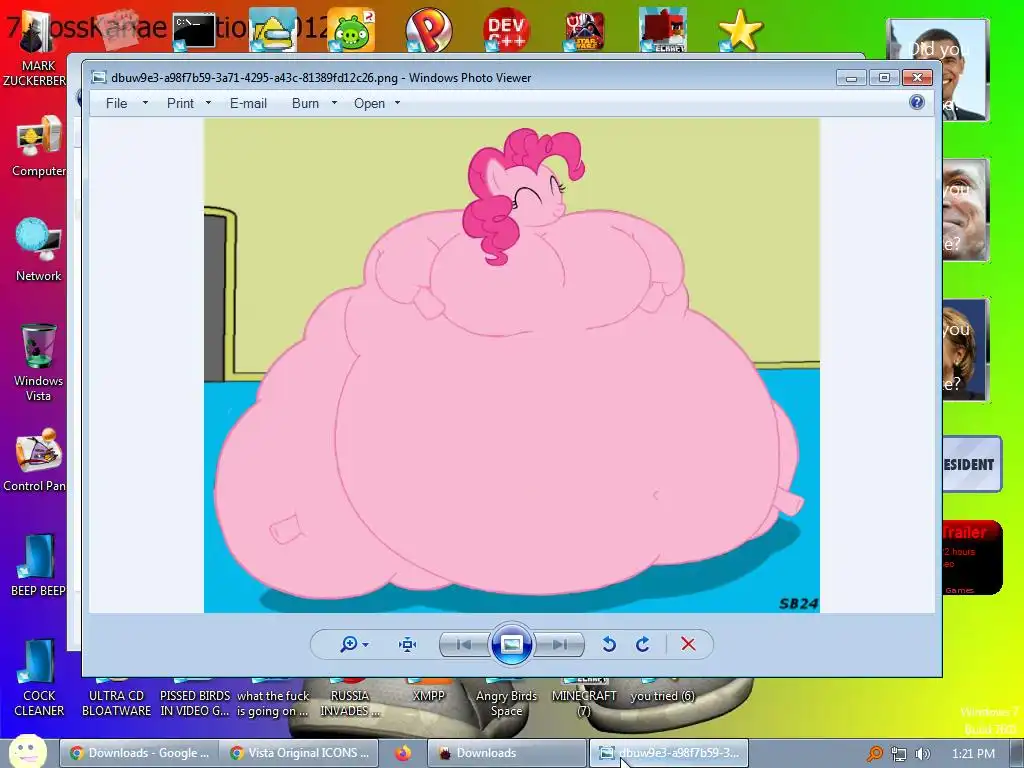The image size is (1024, 768).
Task: Click the Angry Birds Space label
Action: [506, 703]
